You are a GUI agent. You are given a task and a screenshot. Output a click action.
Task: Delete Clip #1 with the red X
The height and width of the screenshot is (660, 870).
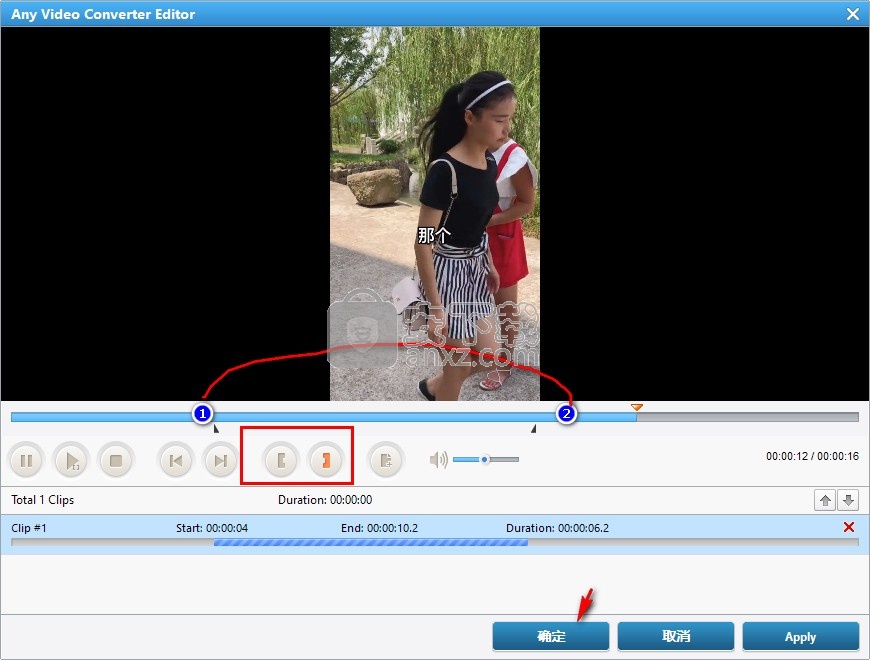coord(848,527)
